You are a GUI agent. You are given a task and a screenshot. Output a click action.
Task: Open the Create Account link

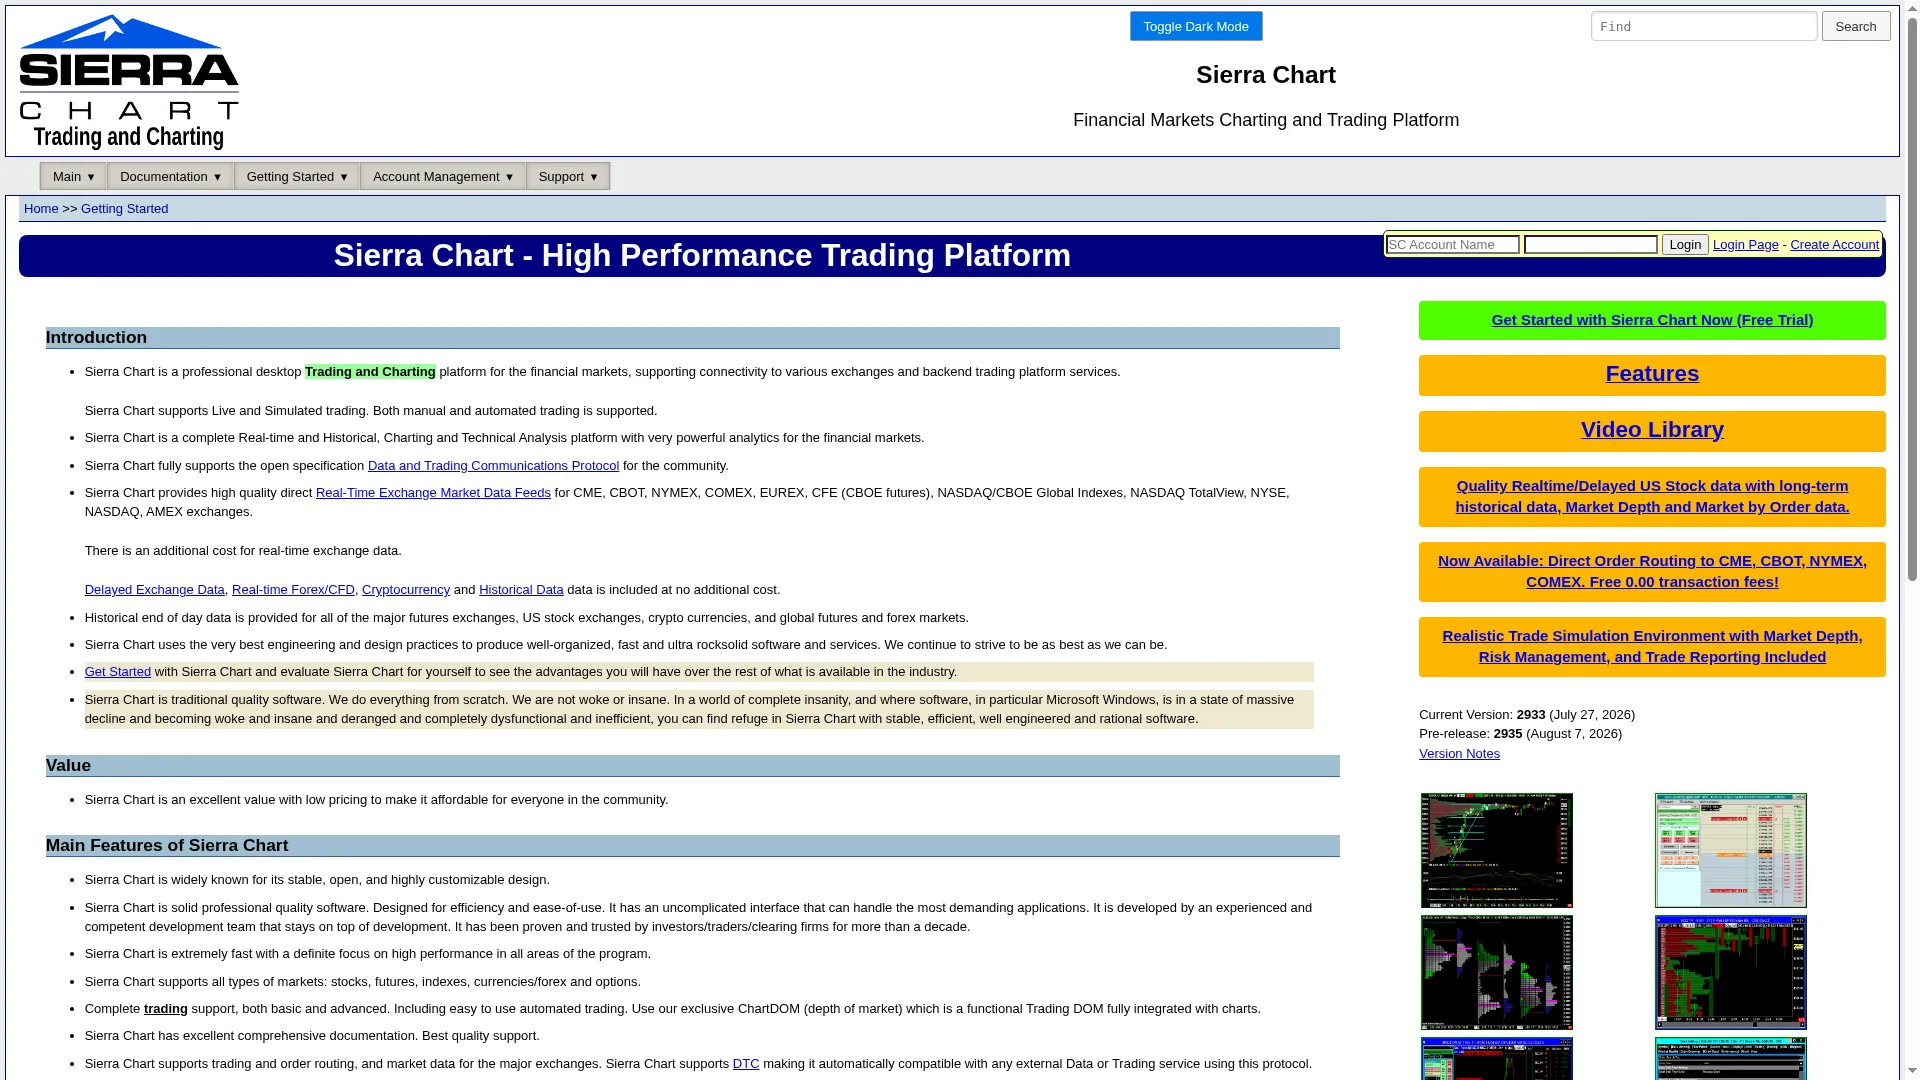tap(1834, 245)
